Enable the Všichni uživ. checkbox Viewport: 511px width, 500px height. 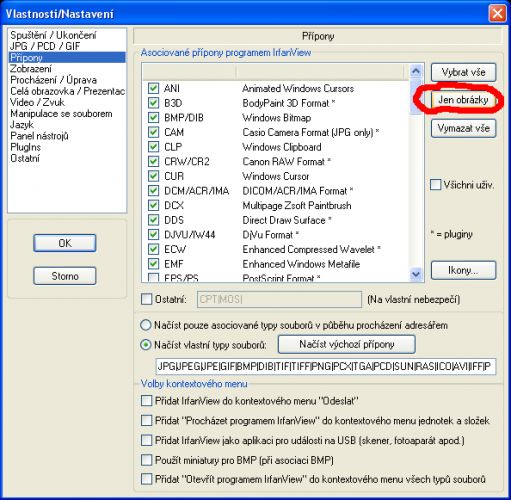click(435, 185)
